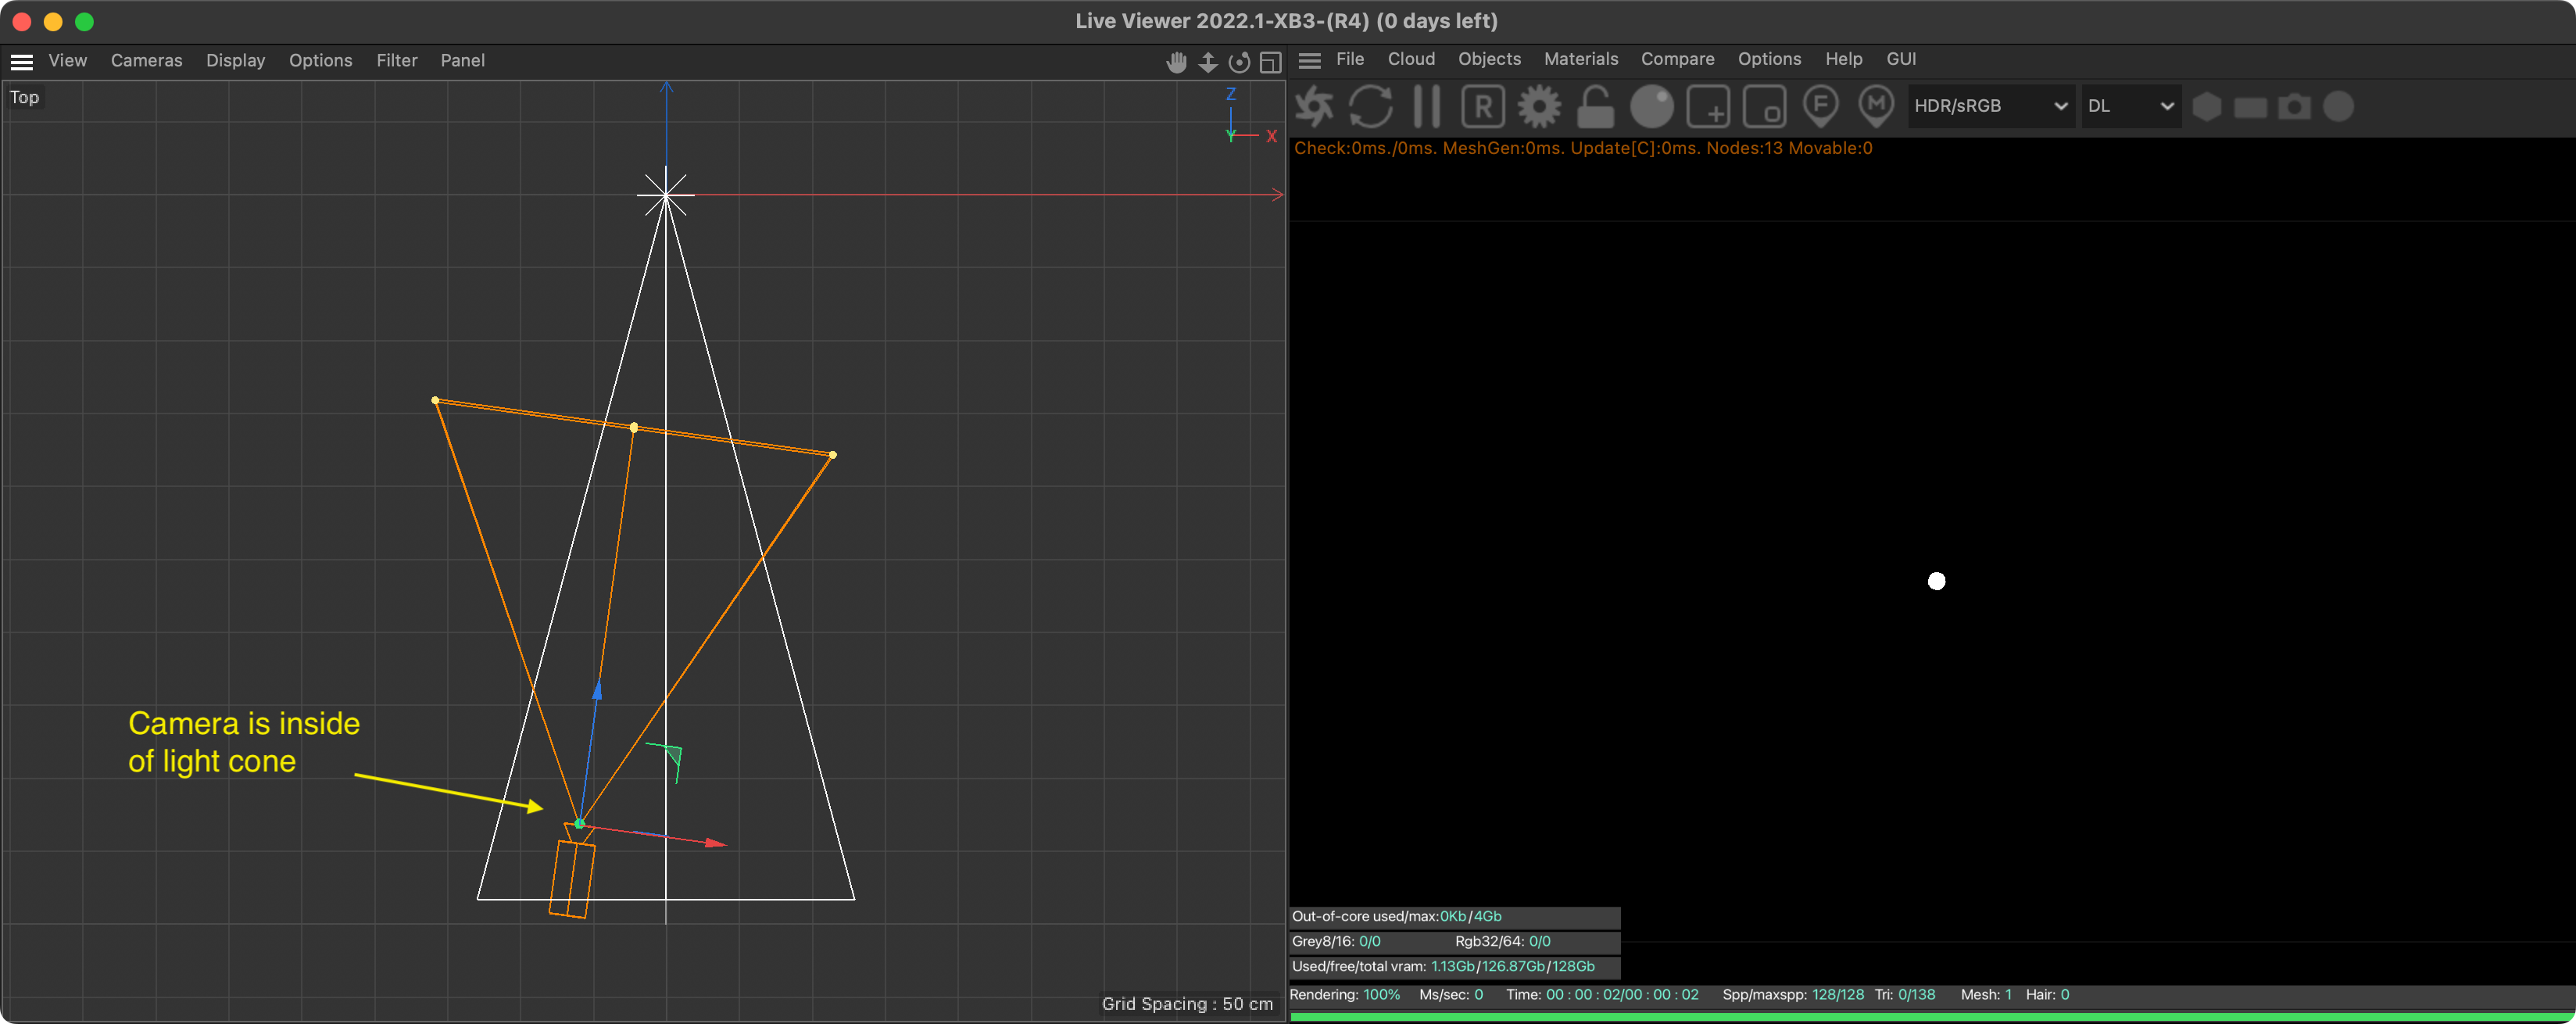Click the camera snapshot icon
The height and width of the screenshot is (1024, 2576).
point(2294,106)
